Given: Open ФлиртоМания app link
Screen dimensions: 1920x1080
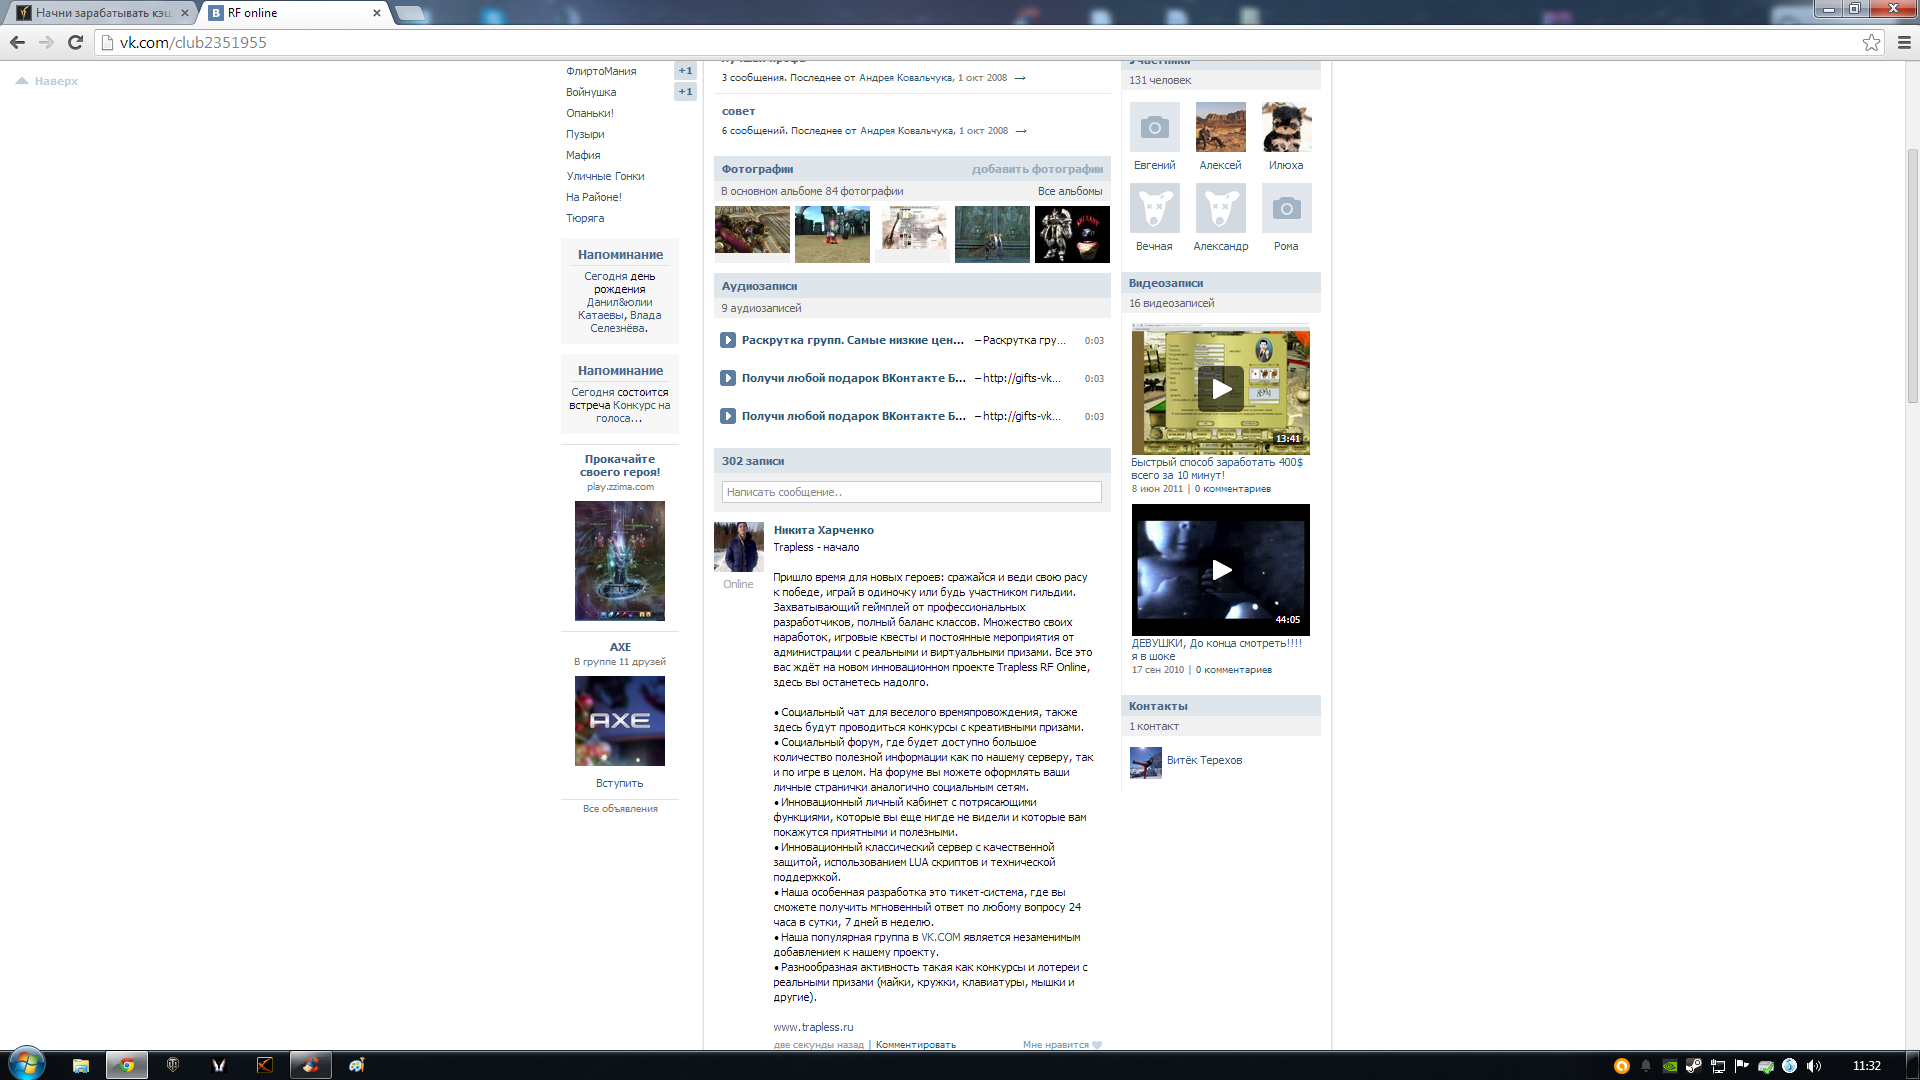Looking at the screenshot, I should [x=601, y=71].
